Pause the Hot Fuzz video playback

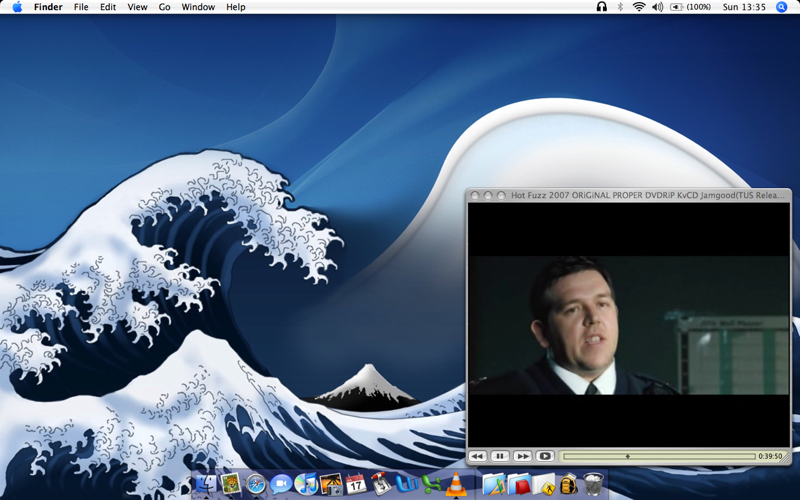[x=500, y=456]
